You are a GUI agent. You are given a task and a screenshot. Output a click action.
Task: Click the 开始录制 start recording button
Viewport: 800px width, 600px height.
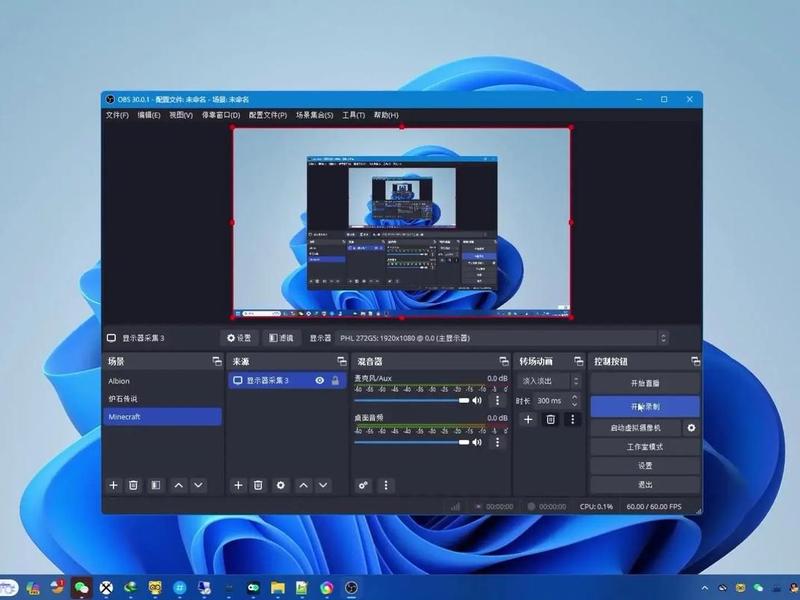[x=645, y=407]
